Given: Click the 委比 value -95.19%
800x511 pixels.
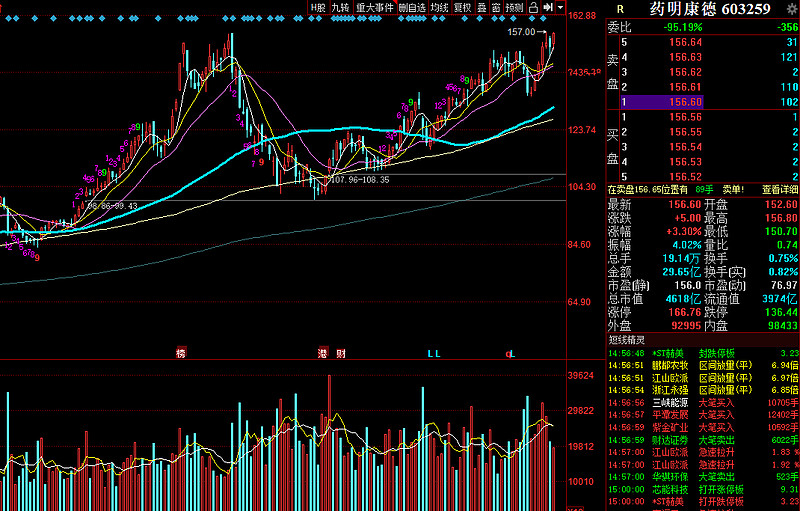Looking at the screenshot, I should [683, 27].
